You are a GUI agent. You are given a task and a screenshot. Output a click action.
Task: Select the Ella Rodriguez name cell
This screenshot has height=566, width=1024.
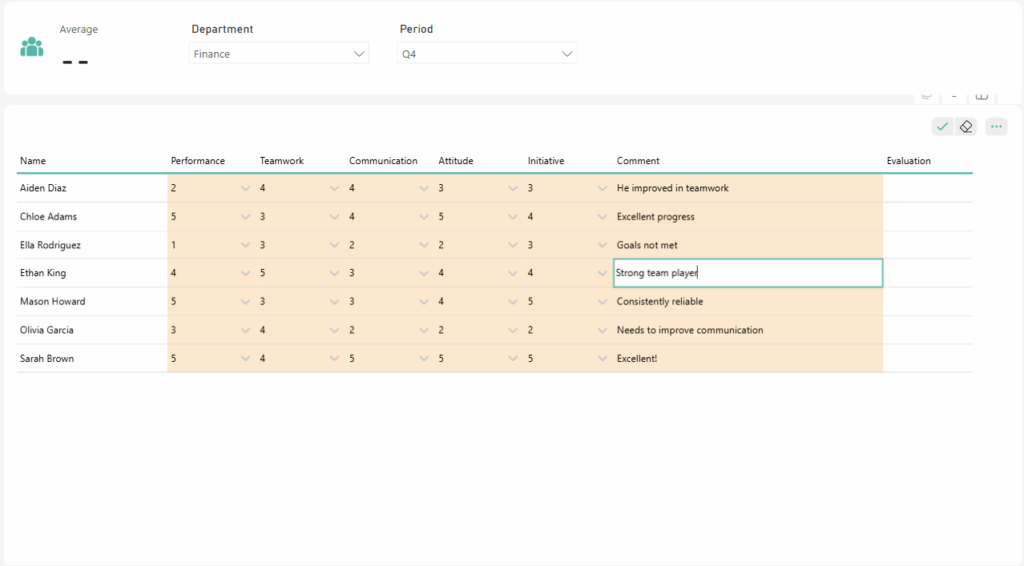92,245
